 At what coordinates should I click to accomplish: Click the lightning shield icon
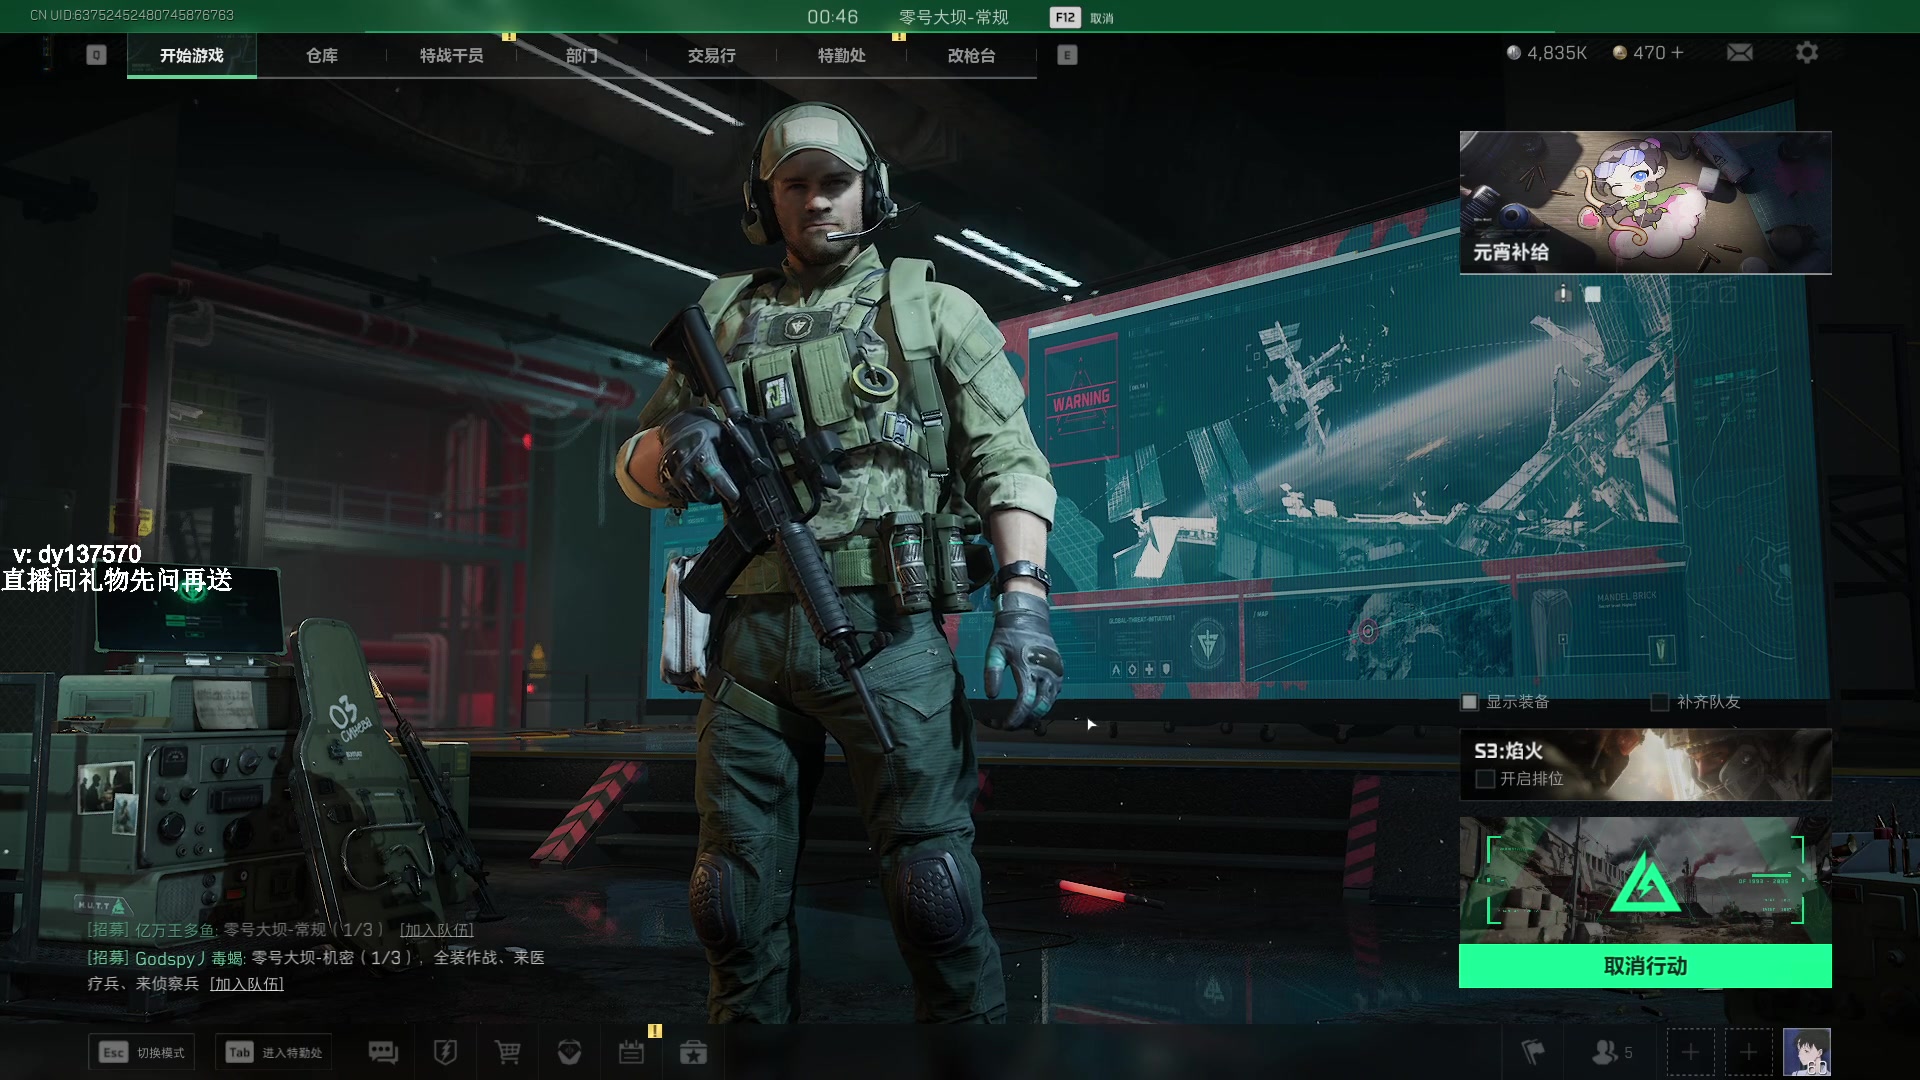pyautogui.click(x=445, y=1052)
